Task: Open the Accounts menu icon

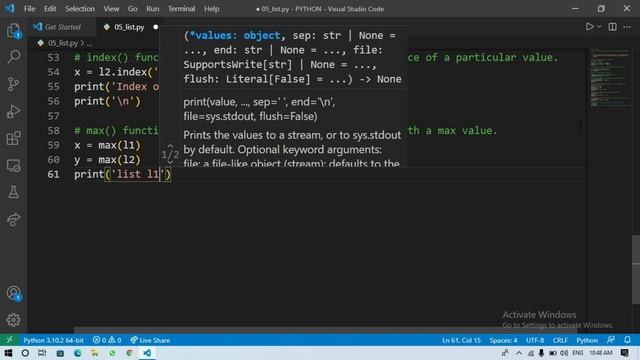Action: pos(13,293)
